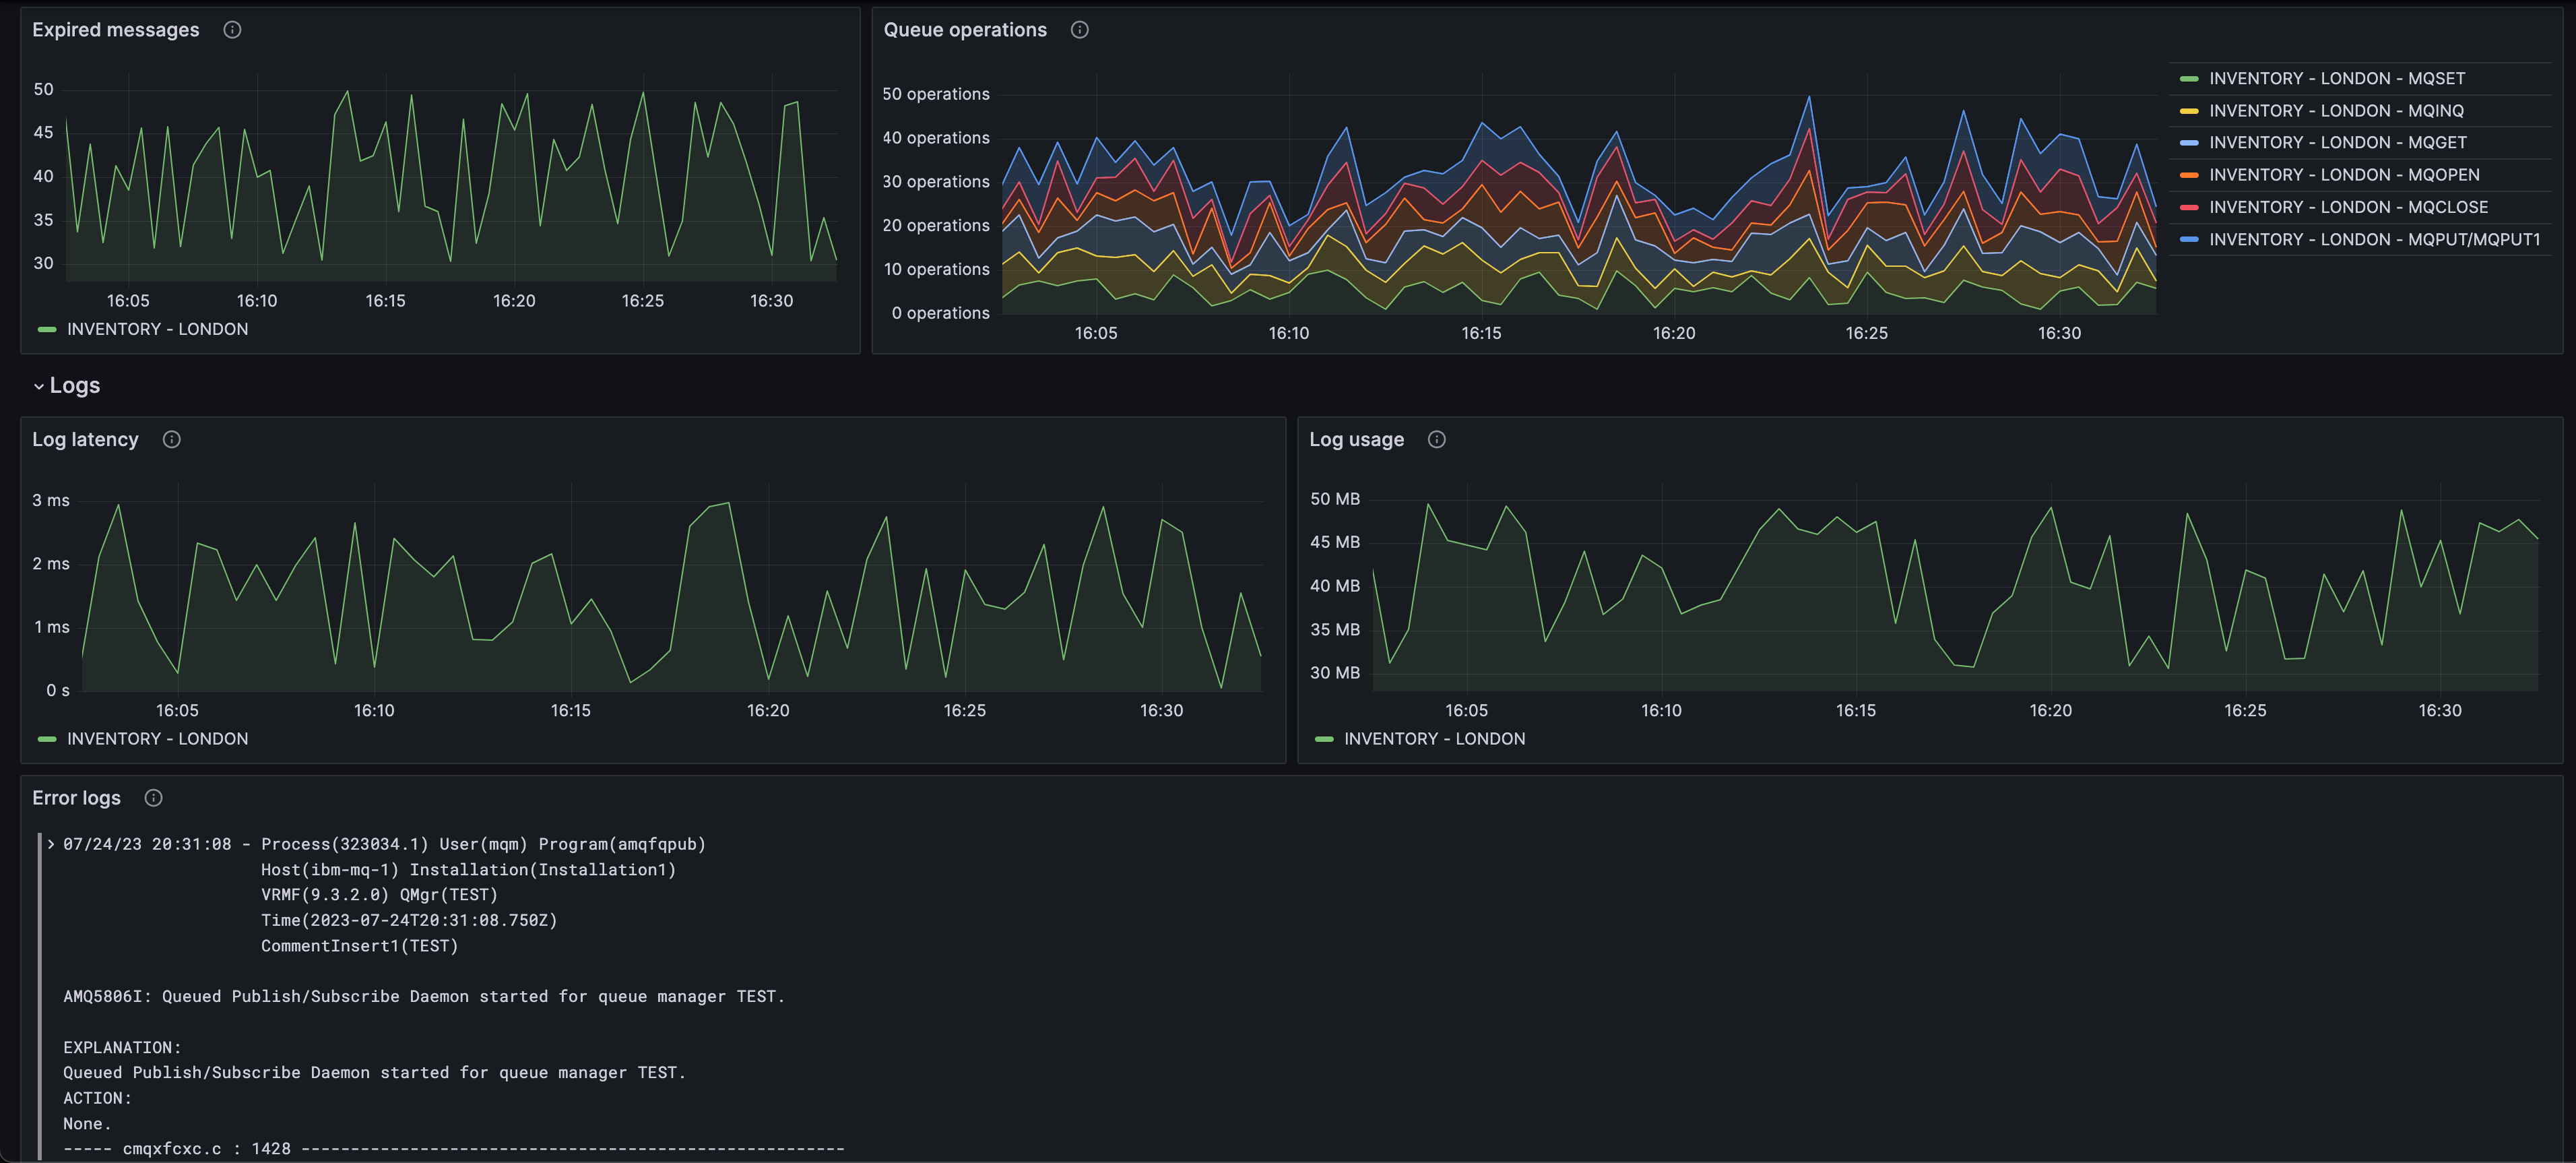Toggle the MQGET series in the legend
This screenshot has height=1163, width=2576.
point(2337,143)
